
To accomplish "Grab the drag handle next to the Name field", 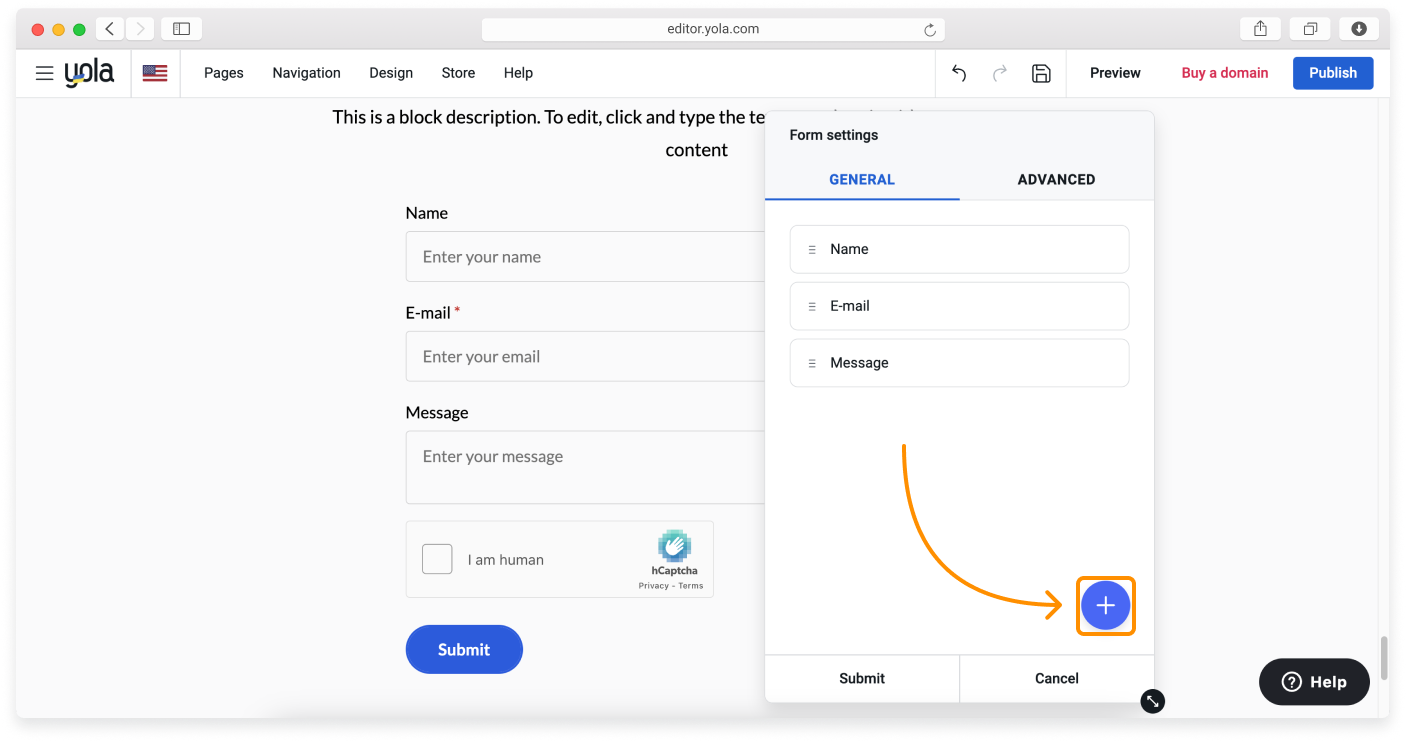I will pos(811,249).
